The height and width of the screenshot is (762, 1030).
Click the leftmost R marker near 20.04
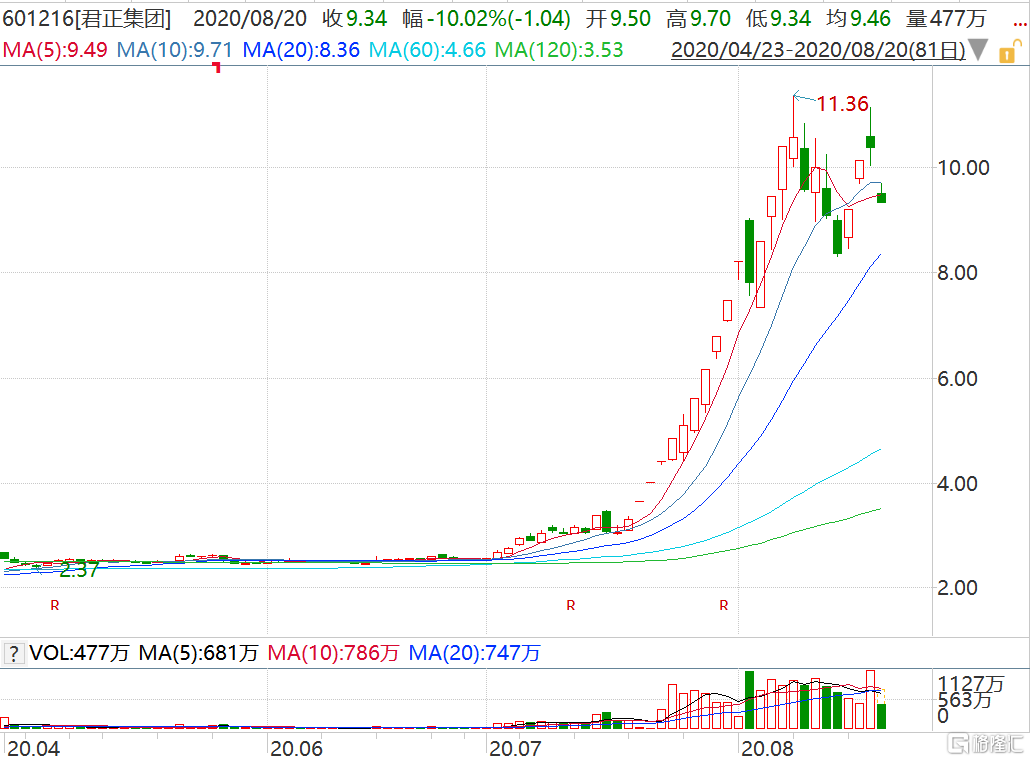tap(56, 605)
